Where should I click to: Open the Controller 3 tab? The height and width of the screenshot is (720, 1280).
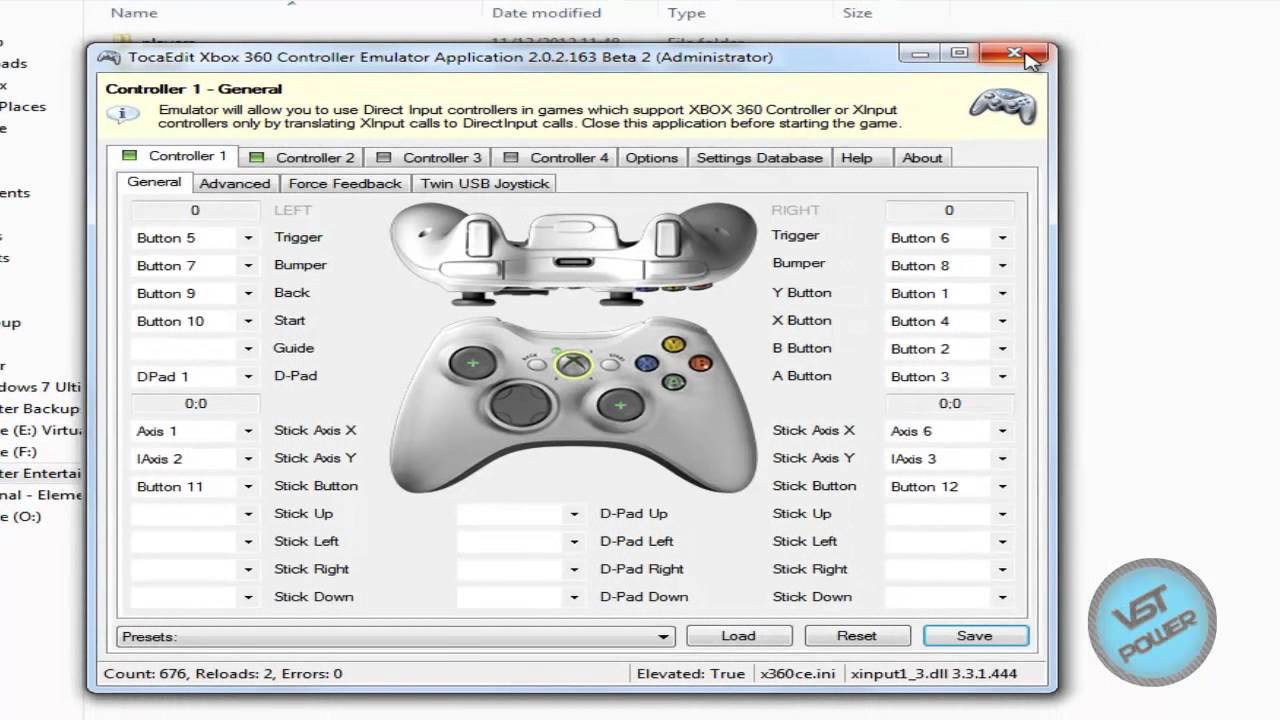tap(429, 157)
